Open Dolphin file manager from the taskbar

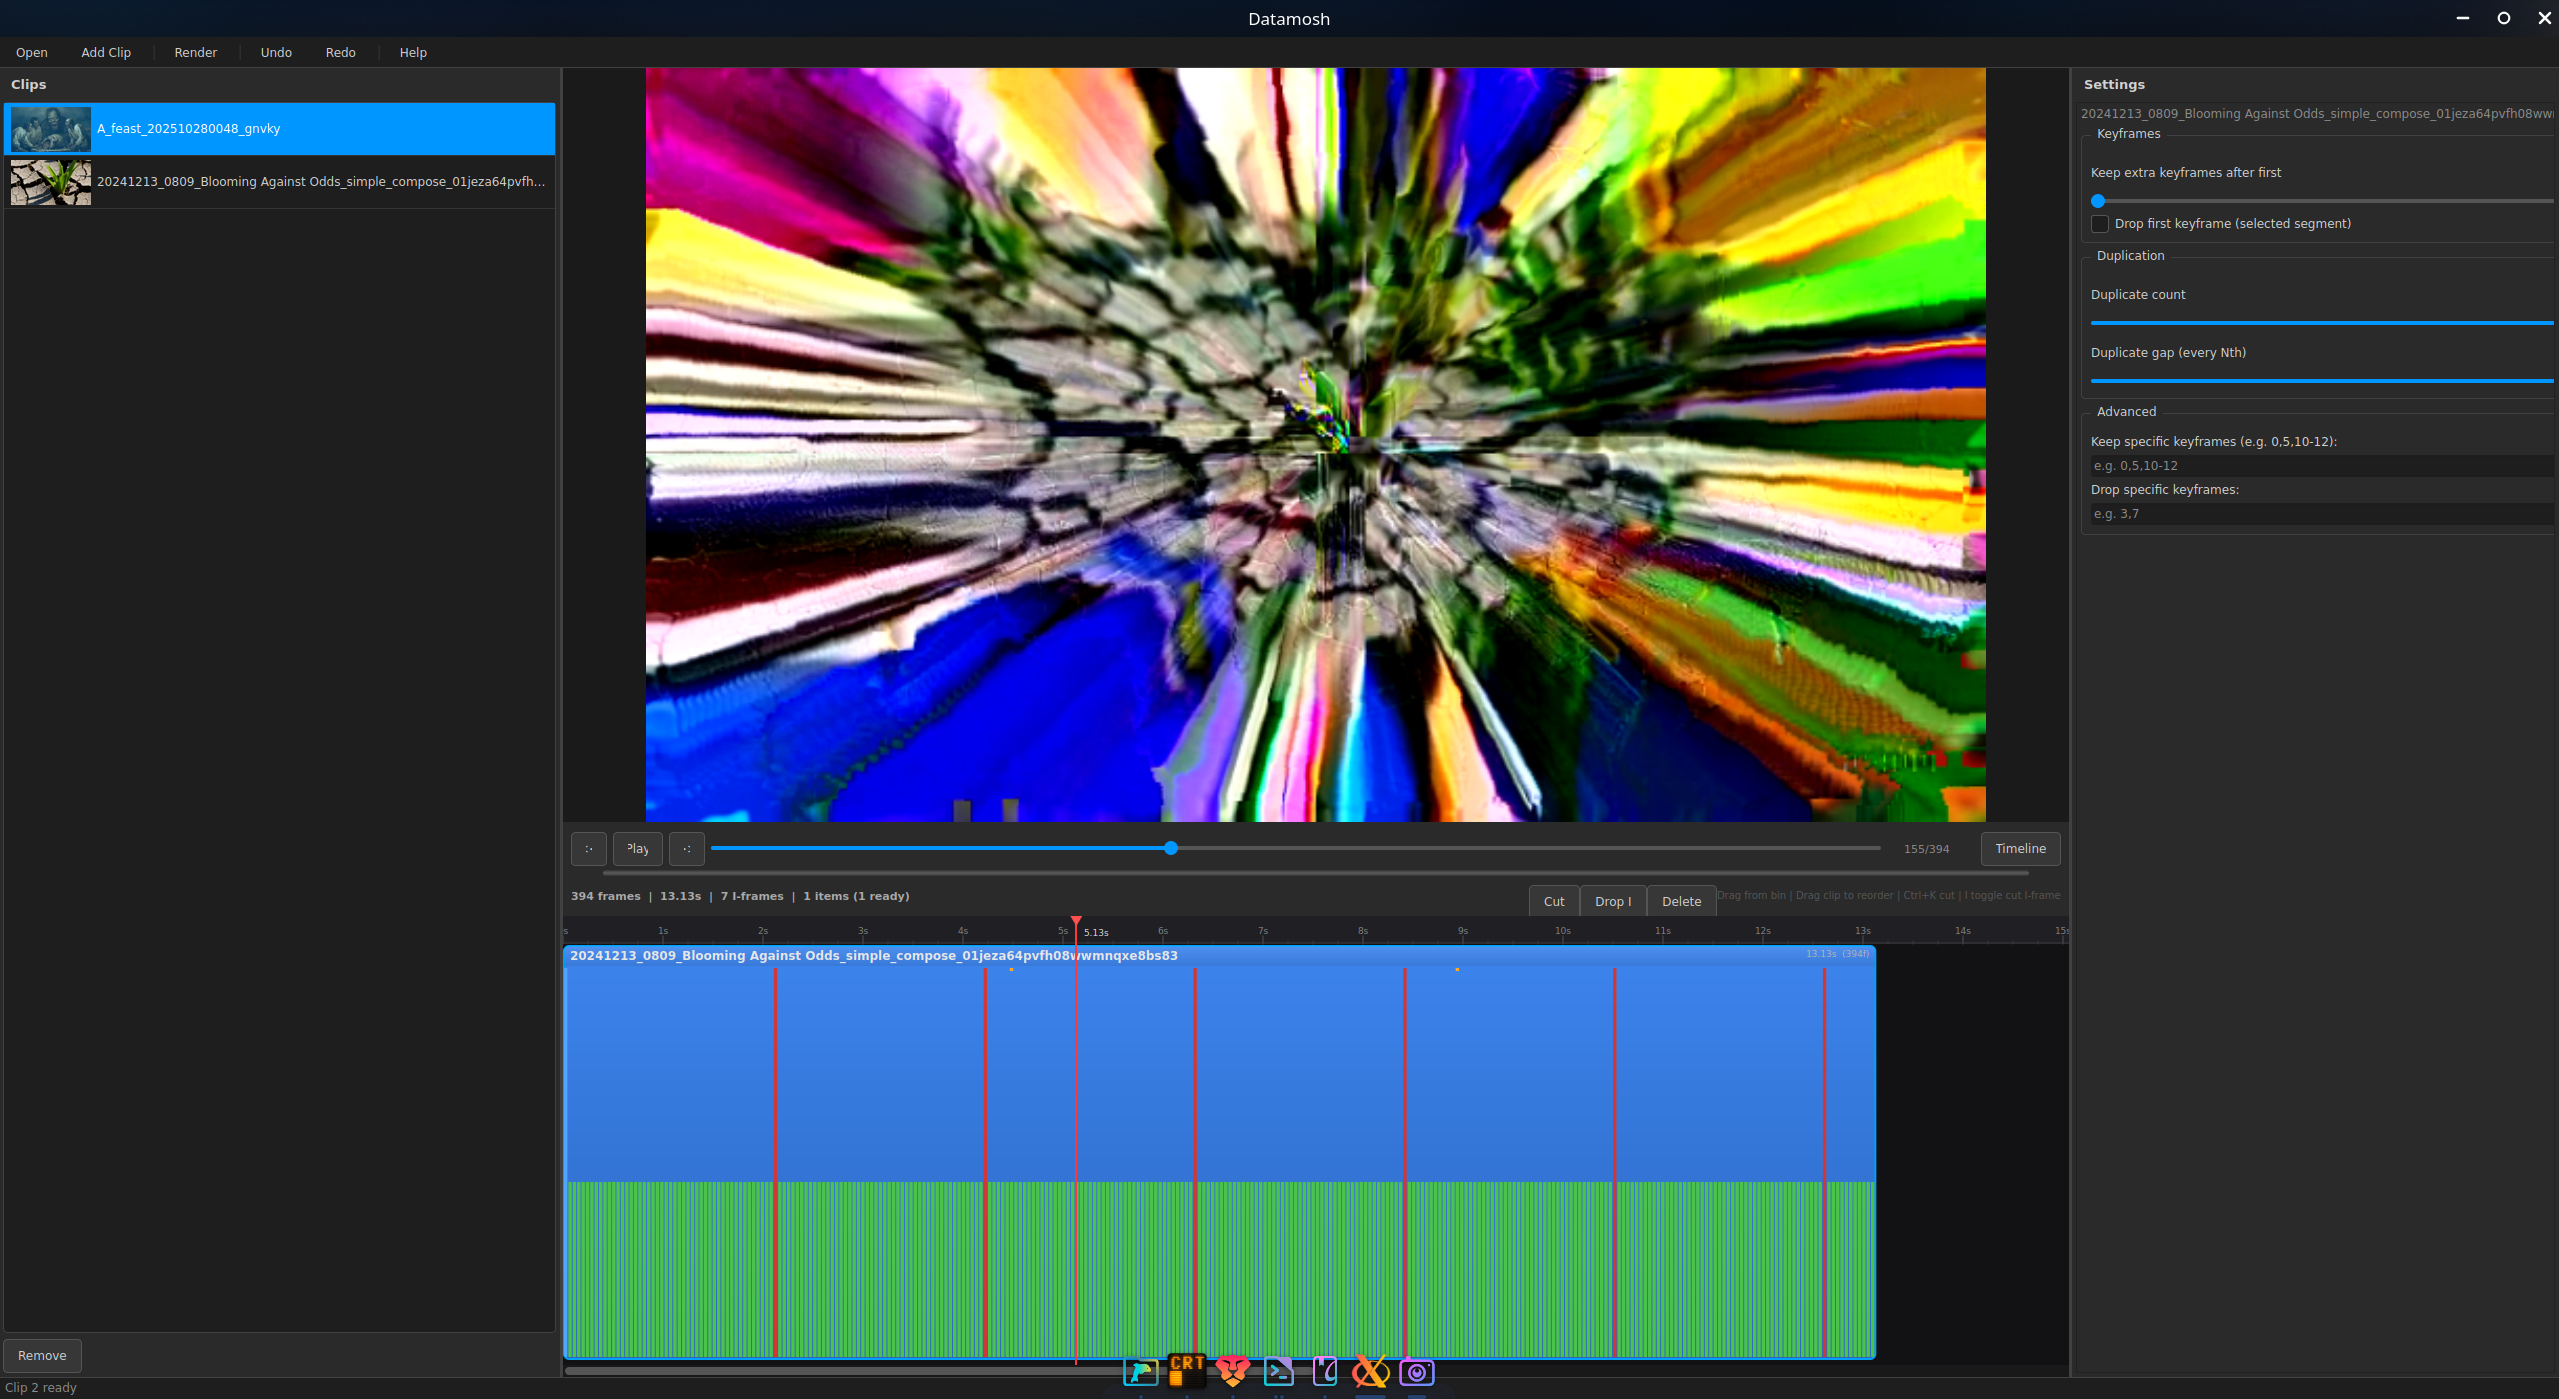[x=1141, y=1372]
